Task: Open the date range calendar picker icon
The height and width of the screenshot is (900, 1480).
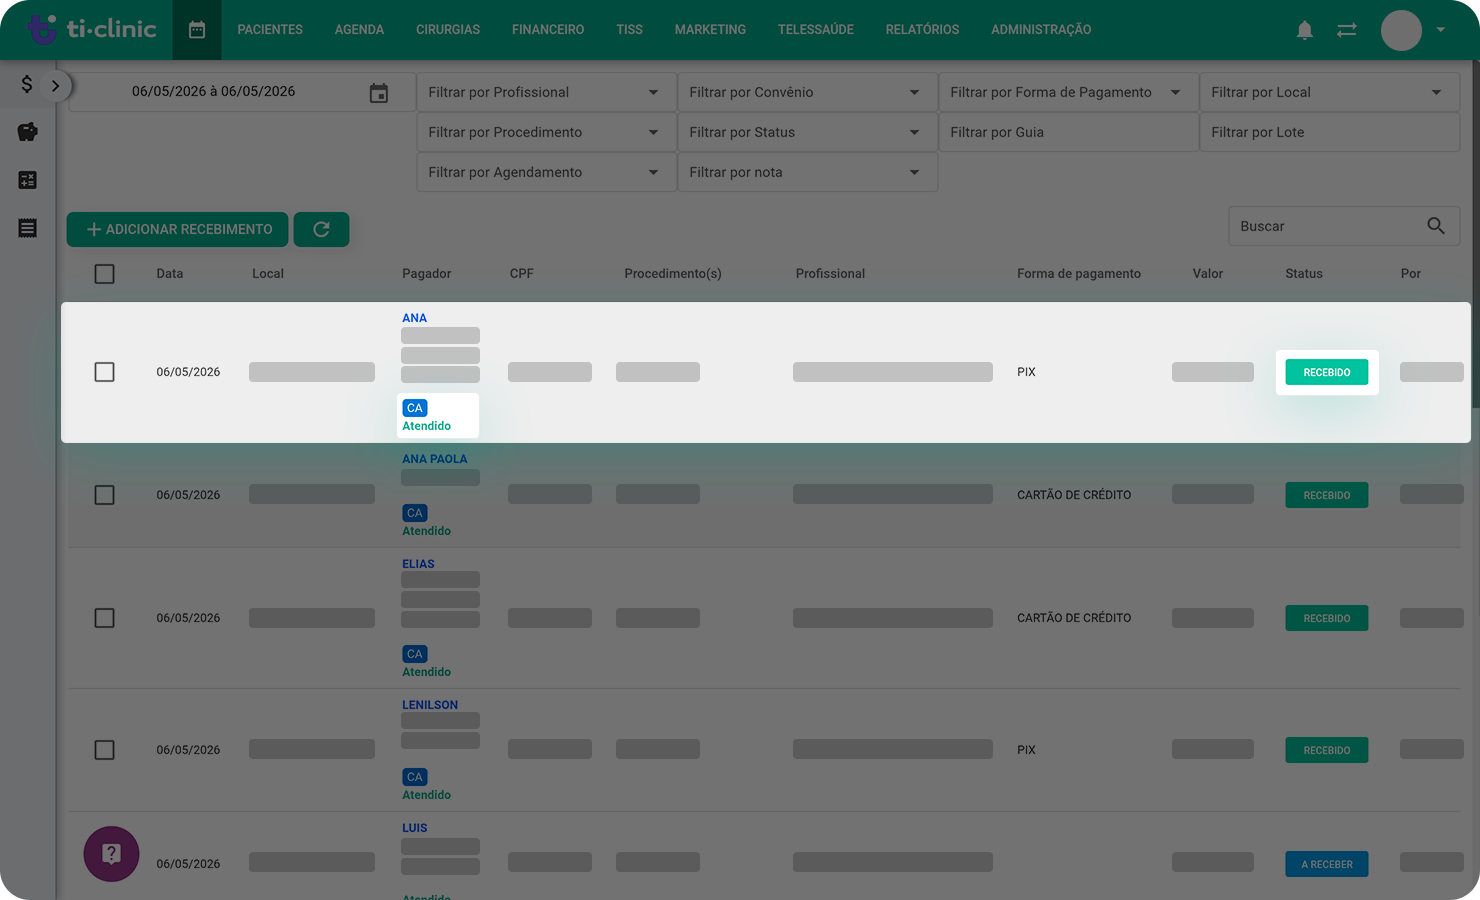Action: pyautogui.click(x=379, y=93)
